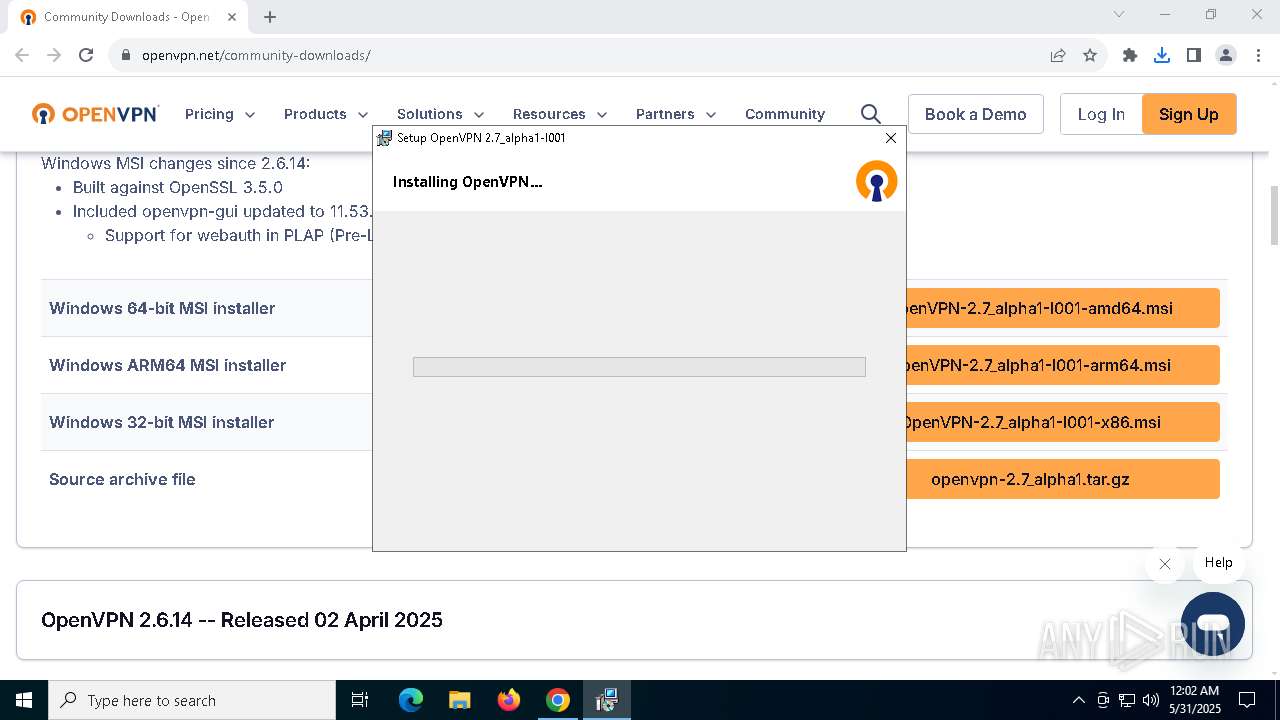Go back using browser back arrow
This screenshot has width=1280, height=720.
pyautogui.click(x=22, y=55)
